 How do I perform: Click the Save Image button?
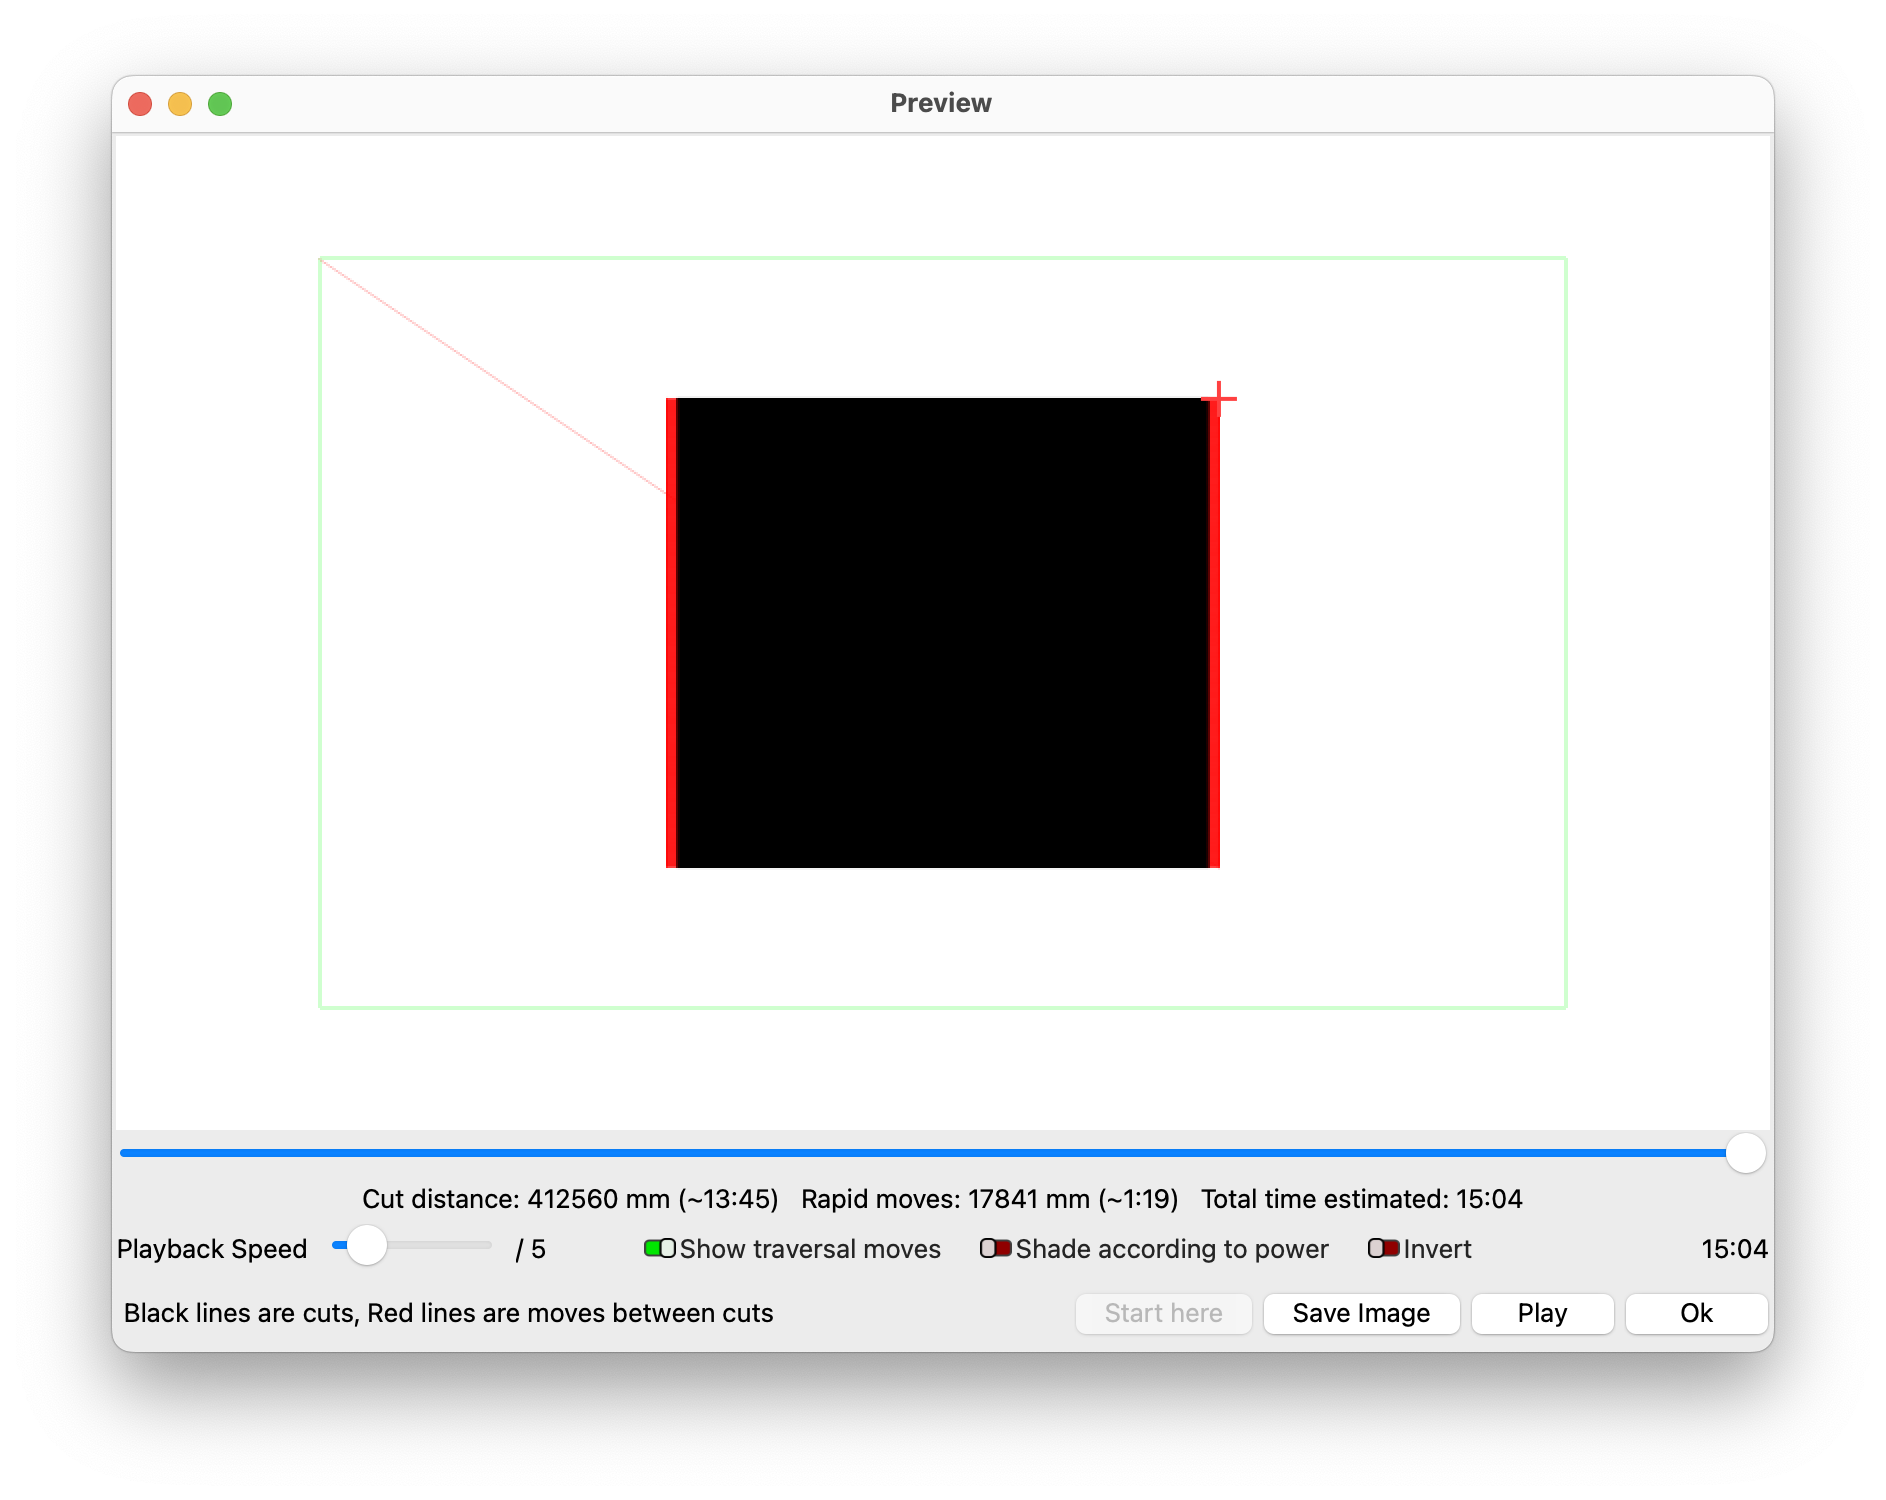point(1360,1313)
